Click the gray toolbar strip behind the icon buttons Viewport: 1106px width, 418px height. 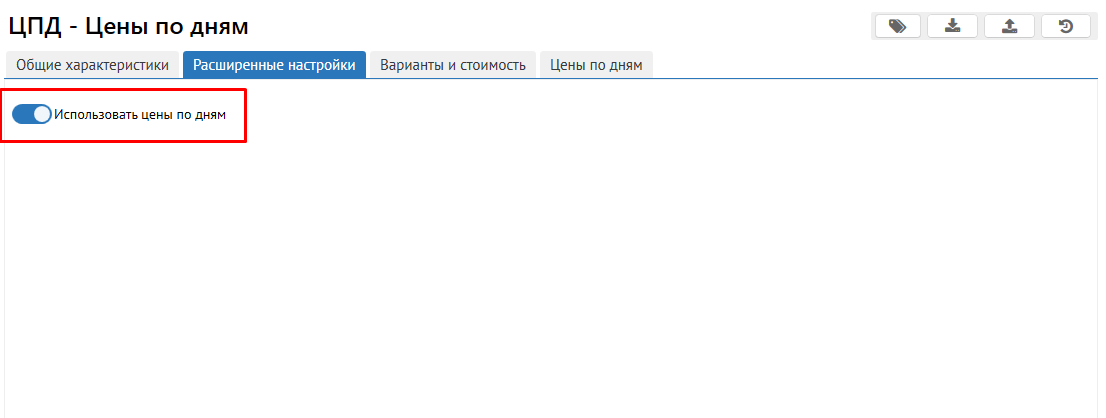click(981, 26)
